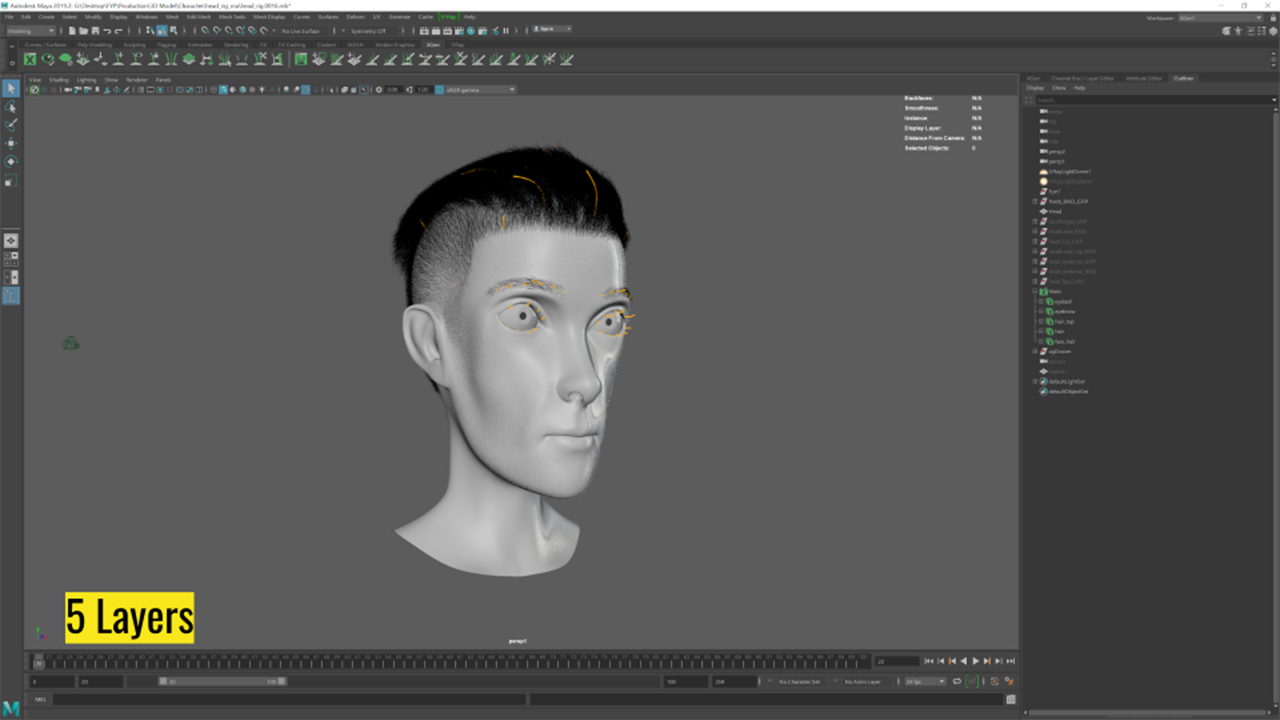Click the first green XGen shelf icon
The height and width of the screenshot is (720, 1280).
[x=30, y=60]
